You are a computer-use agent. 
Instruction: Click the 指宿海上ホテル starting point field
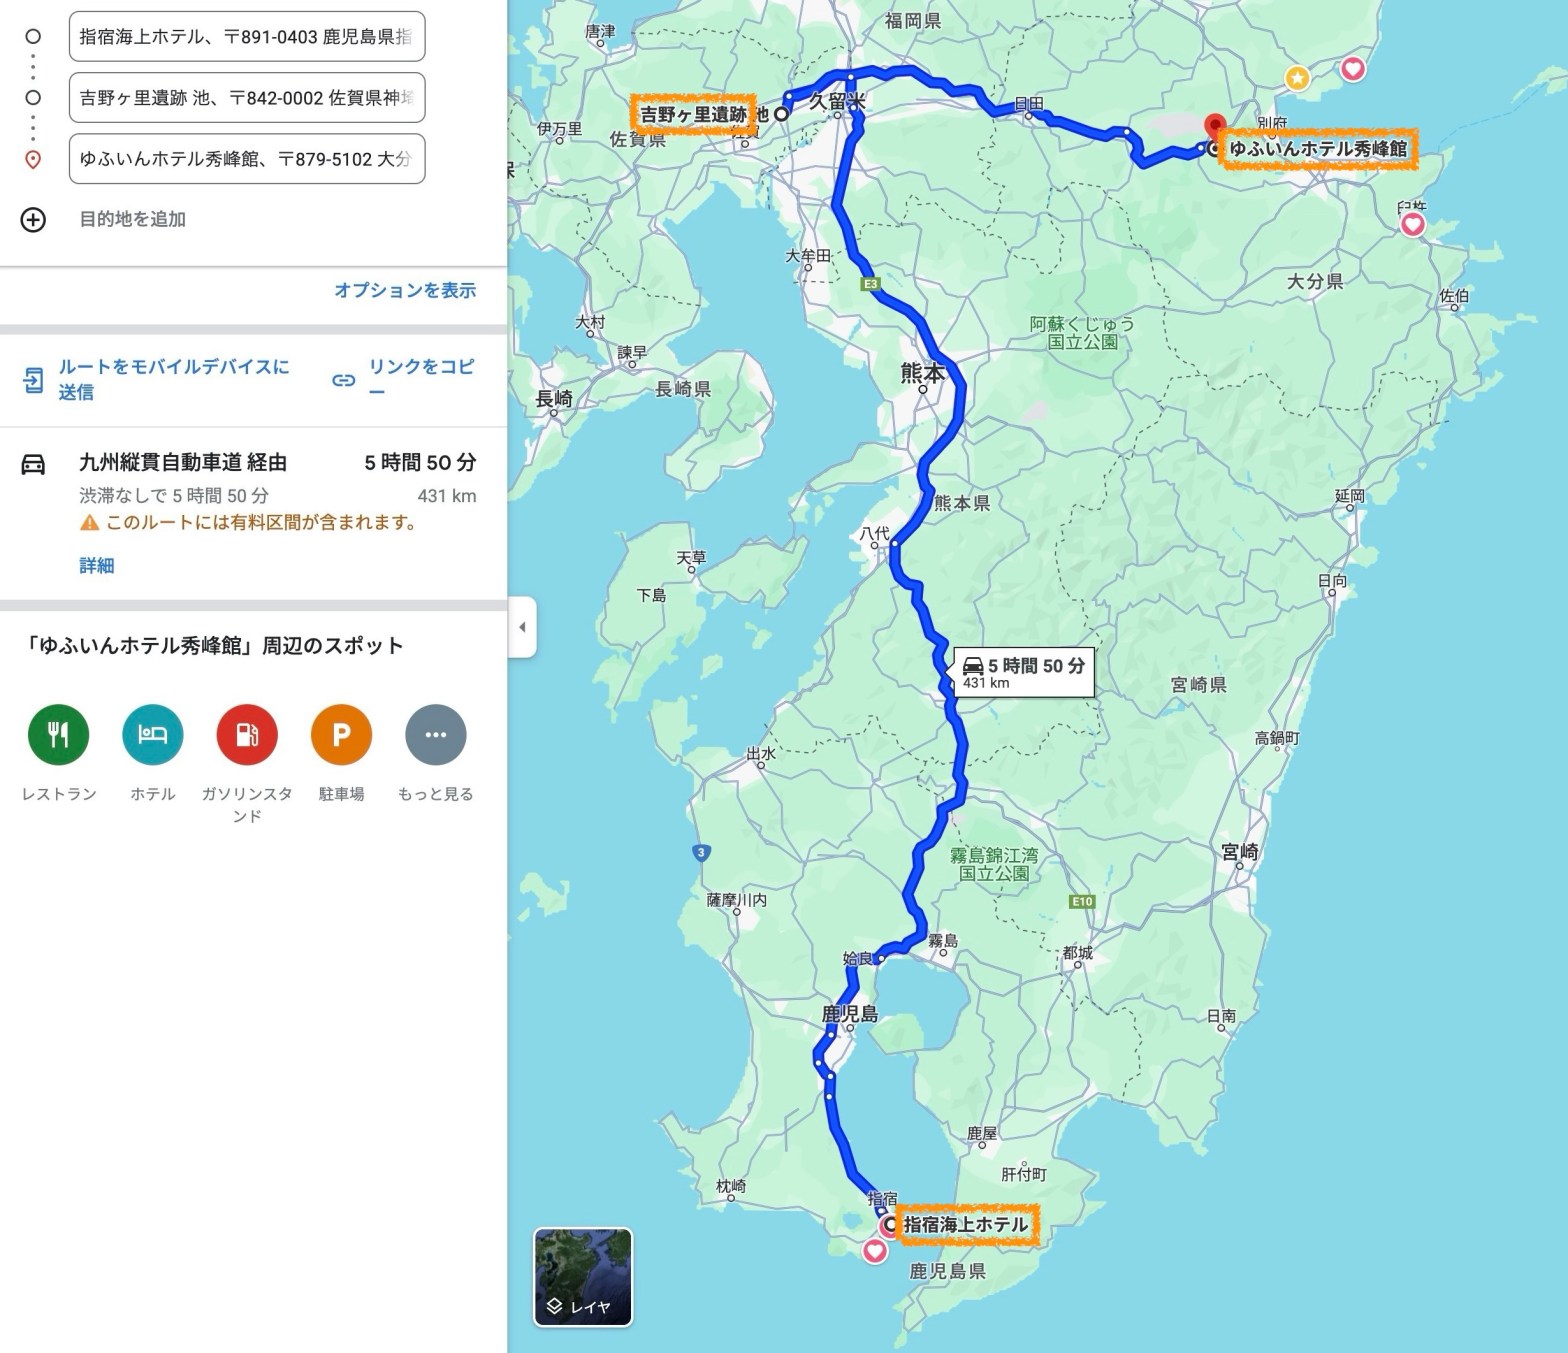[x=247, y=37]
